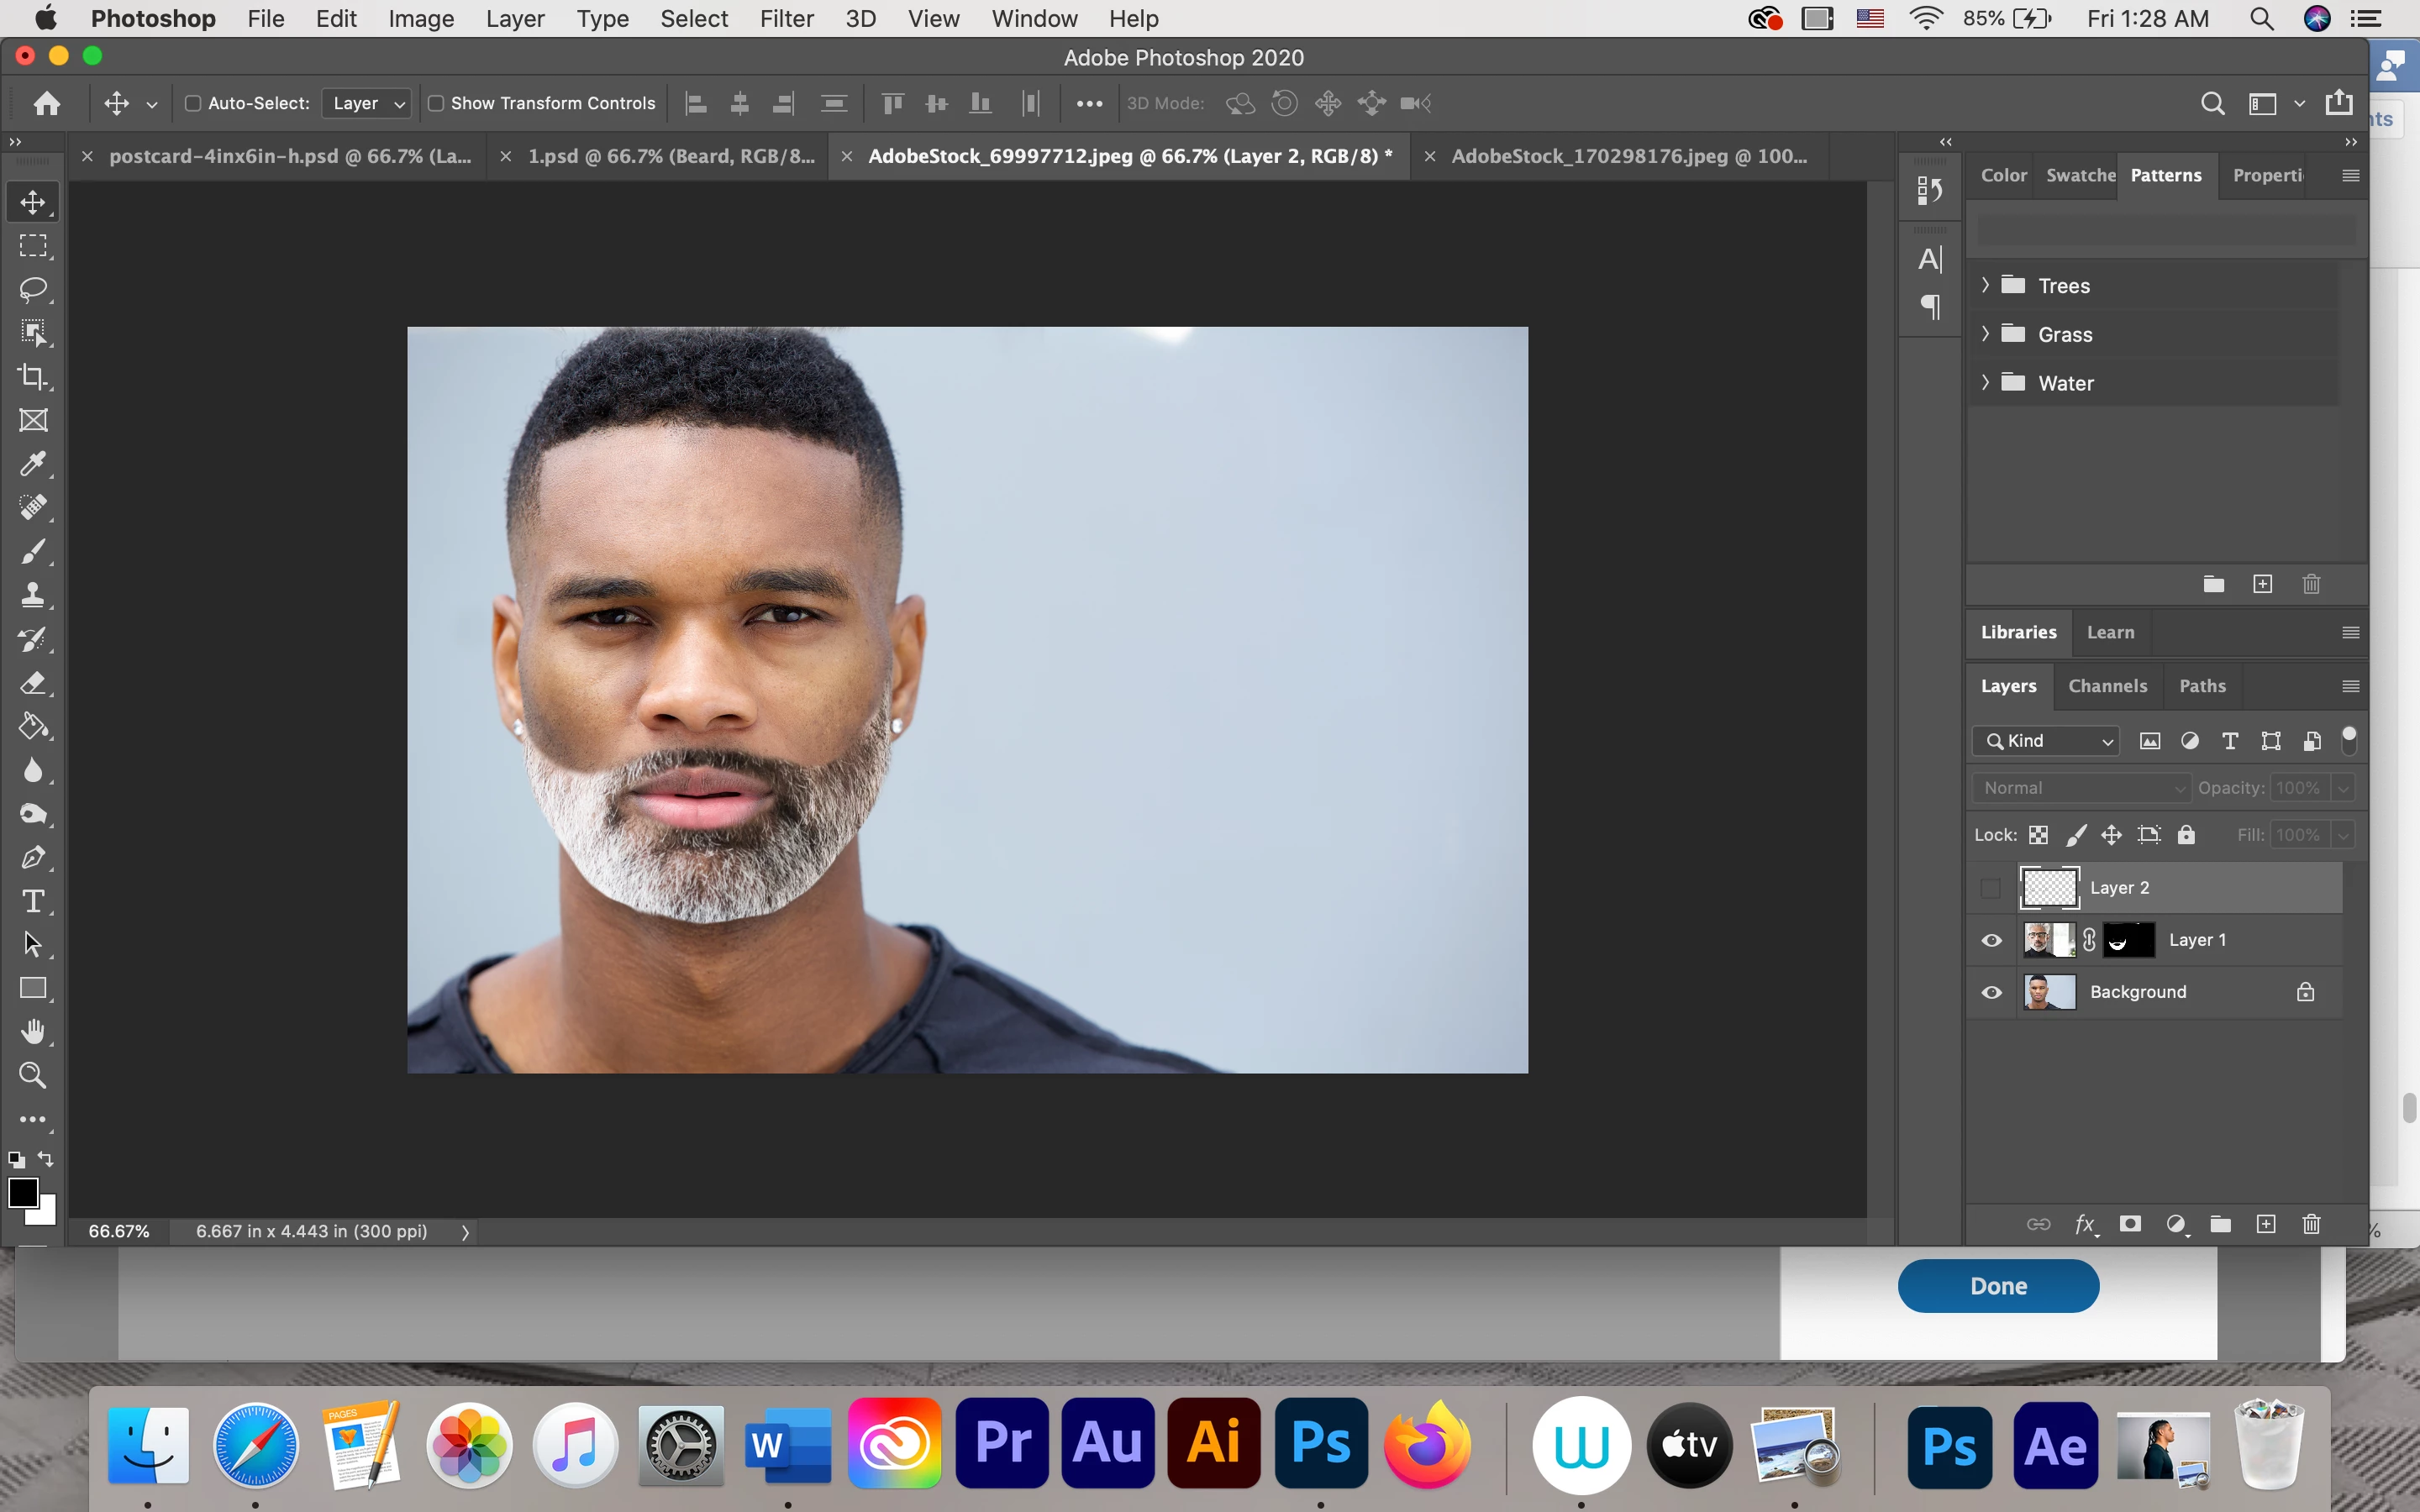This screenshot has height=1512, width=2420.
Task: Hide the Background layer
Action: click(x=1991, y=992)
